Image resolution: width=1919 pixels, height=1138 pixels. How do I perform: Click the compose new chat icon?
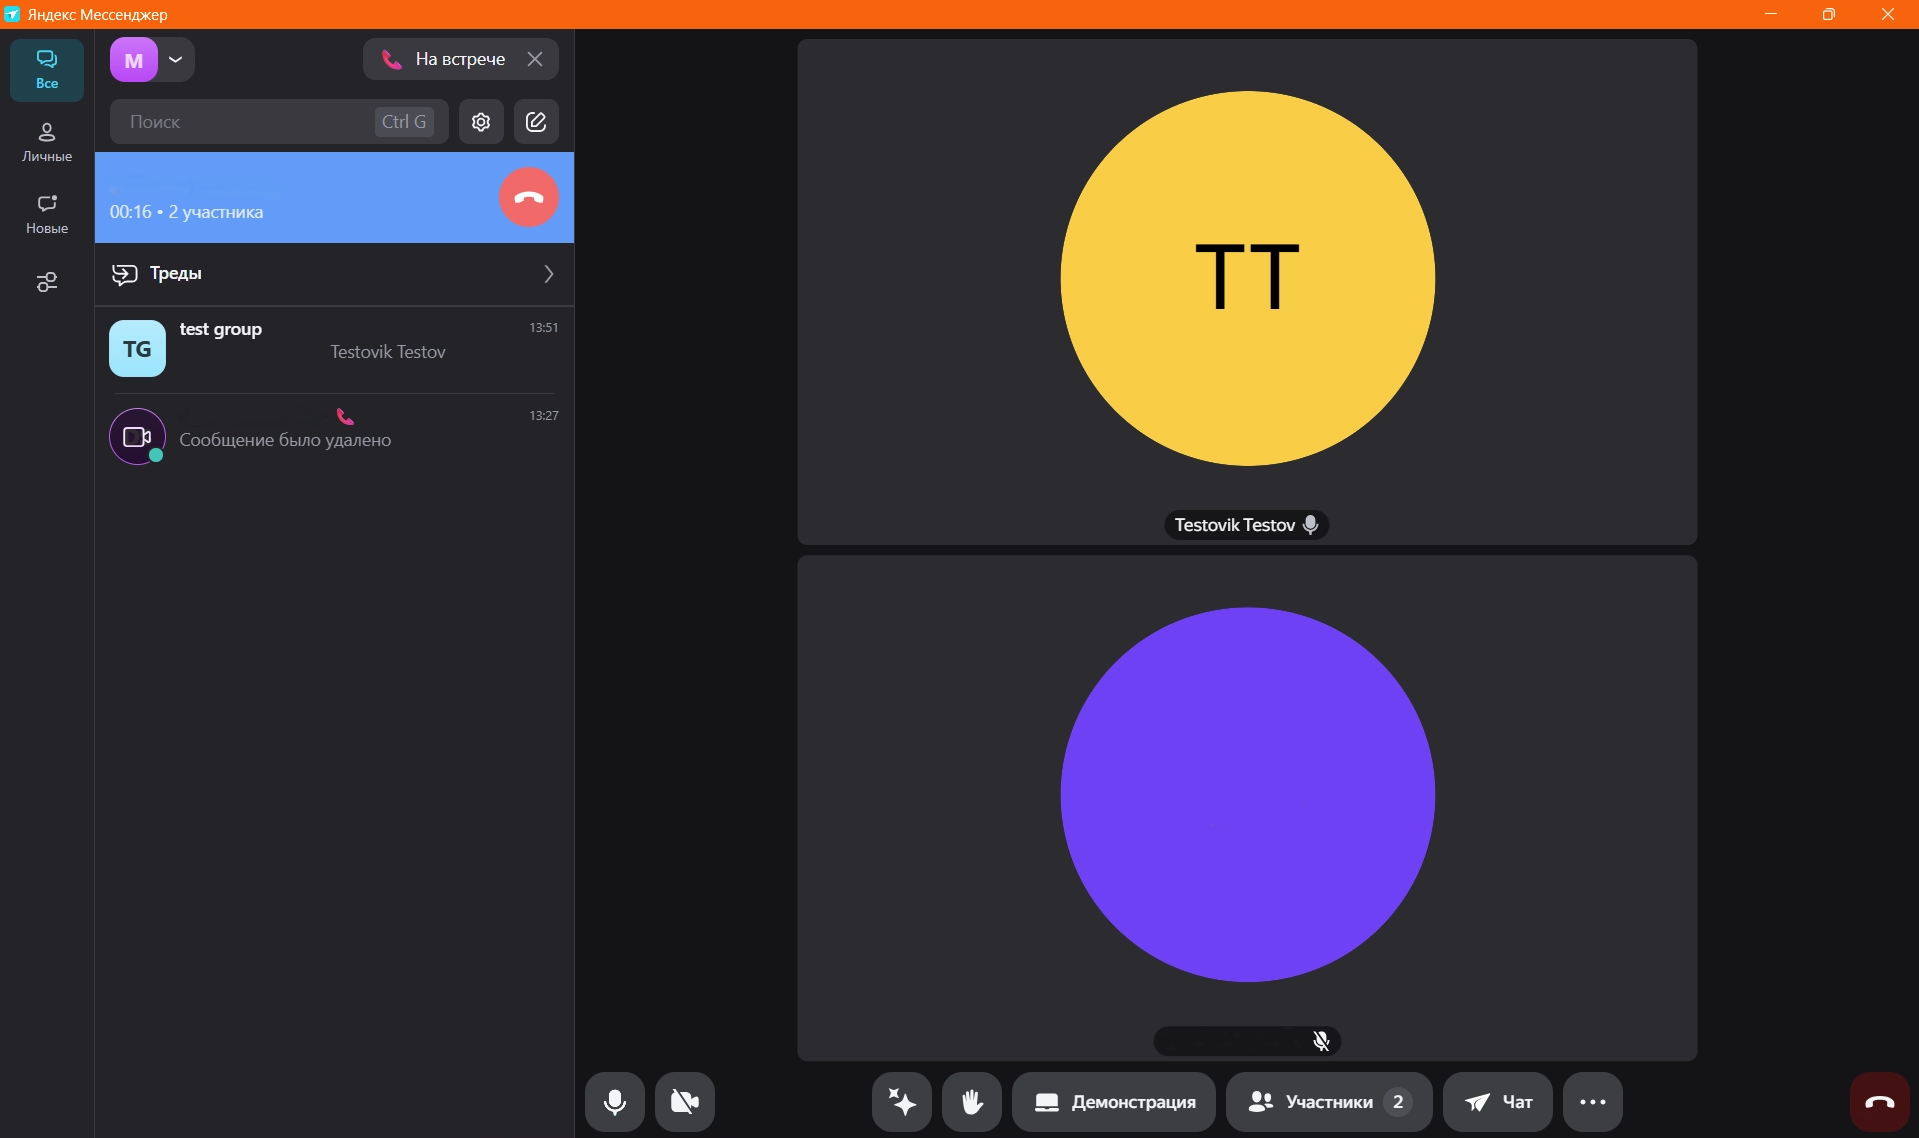pyautogui.click(x=536, y=122)
